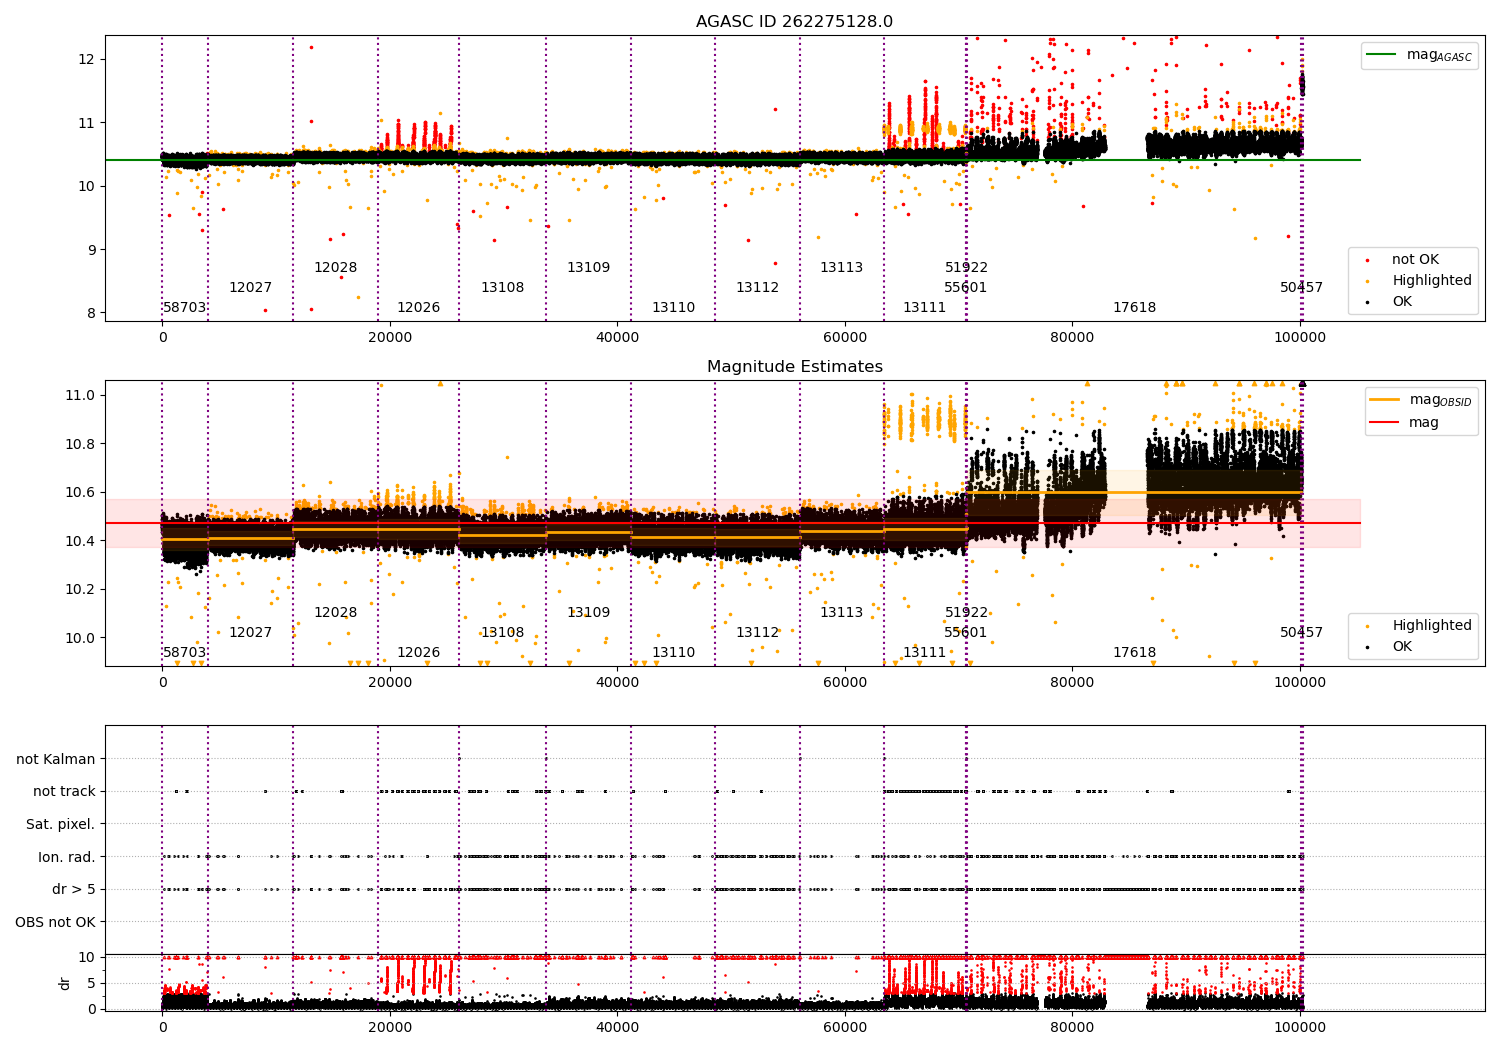Click y-axis tick '10.6' on Magnitude Estimates plot
This screenshot has height=1050, width=1500.
click(x=81, y=492)
